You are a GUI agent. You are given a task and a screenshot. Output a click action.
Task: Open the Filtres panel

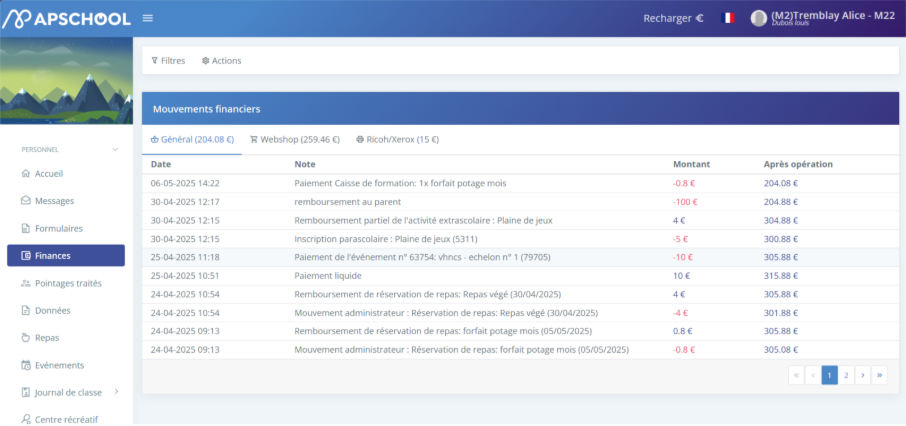click(x=168, y=61)
